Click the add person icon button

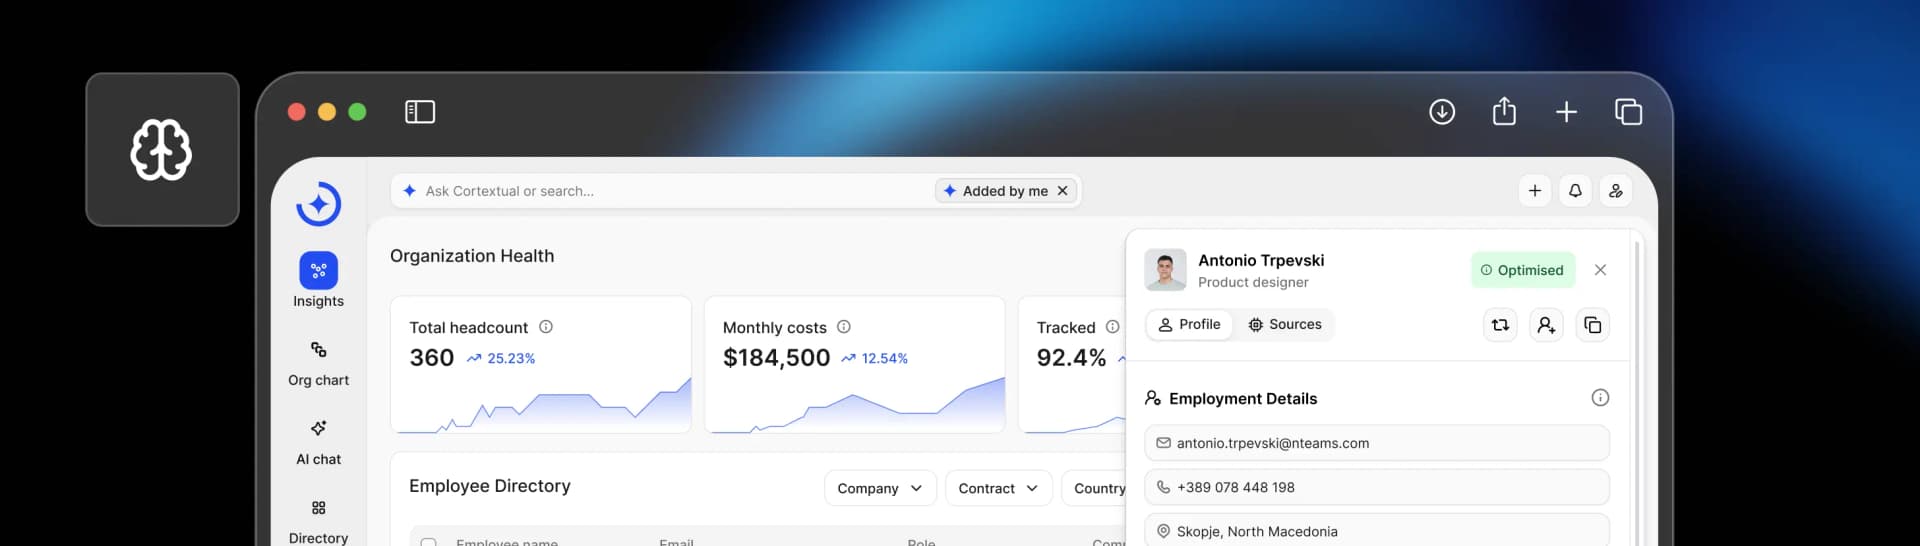pyautogui.click(x=1546, y=325)
